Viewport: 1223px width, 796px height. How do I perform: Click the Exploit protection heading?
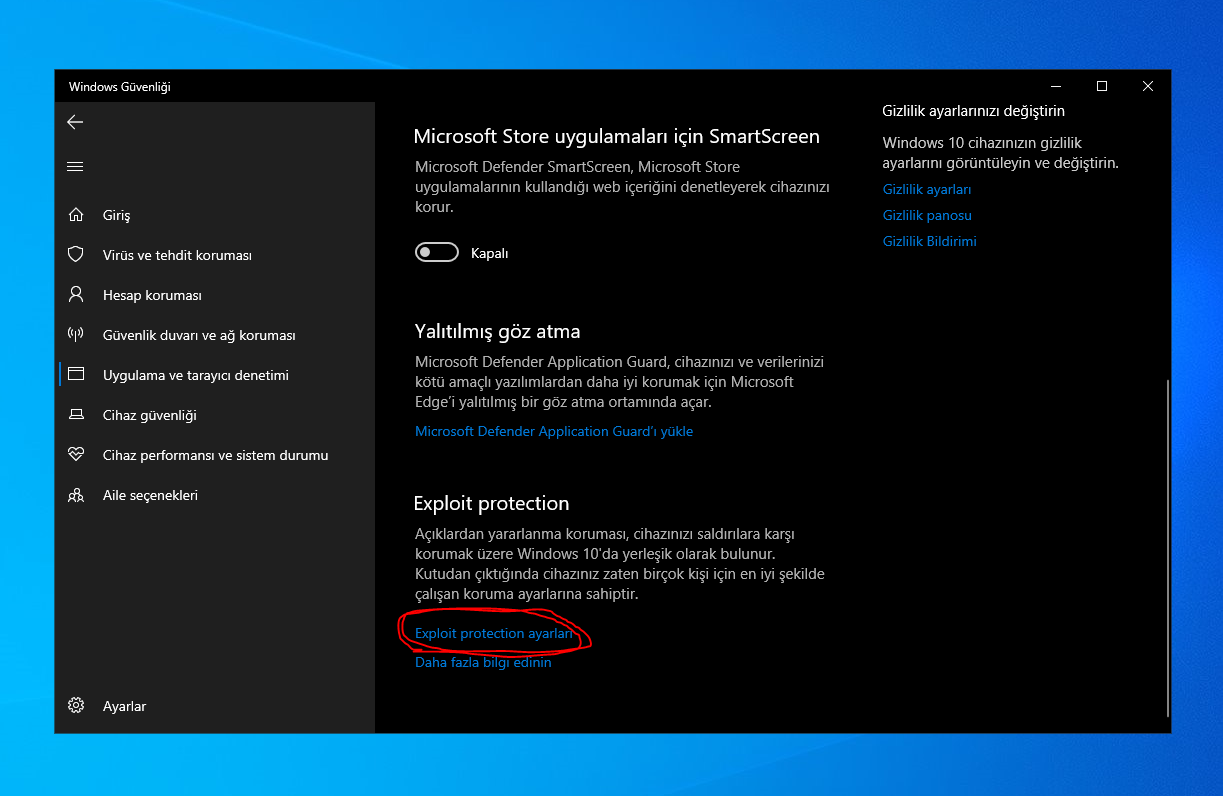click(492, 503)
